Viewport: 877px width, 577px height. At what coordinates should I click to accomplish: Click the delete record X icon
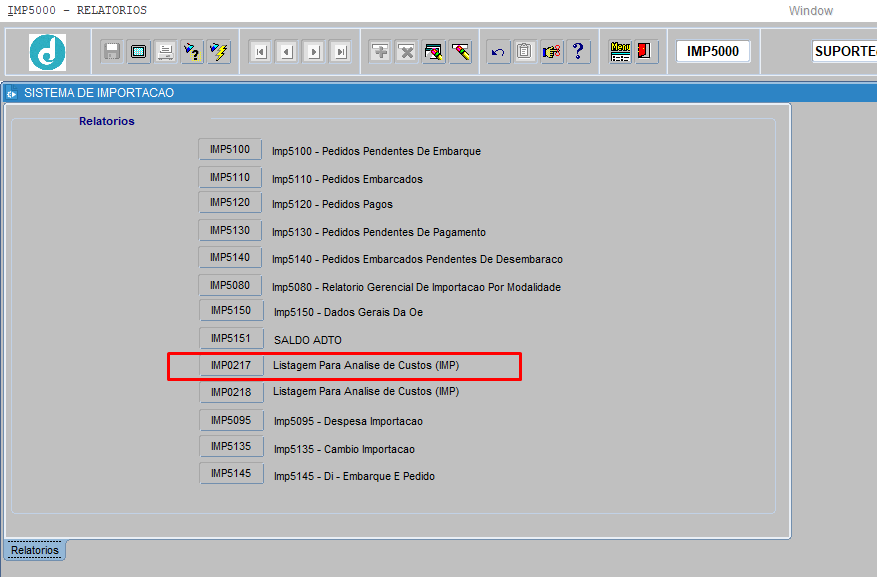(406, 52)
